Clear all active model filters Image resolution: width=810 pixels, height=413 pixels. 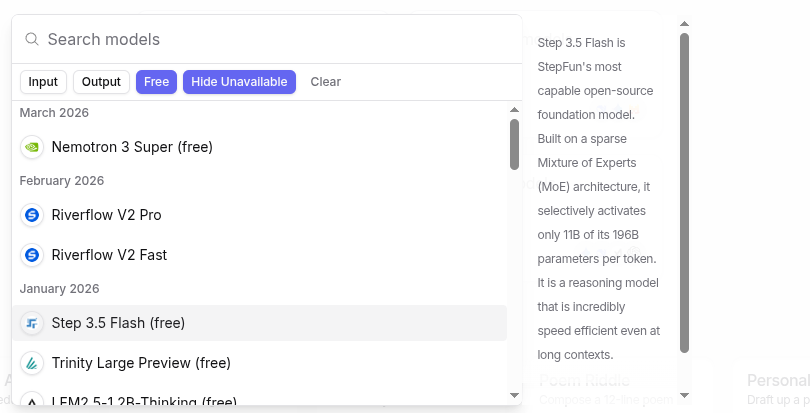(x=325, y=82)
